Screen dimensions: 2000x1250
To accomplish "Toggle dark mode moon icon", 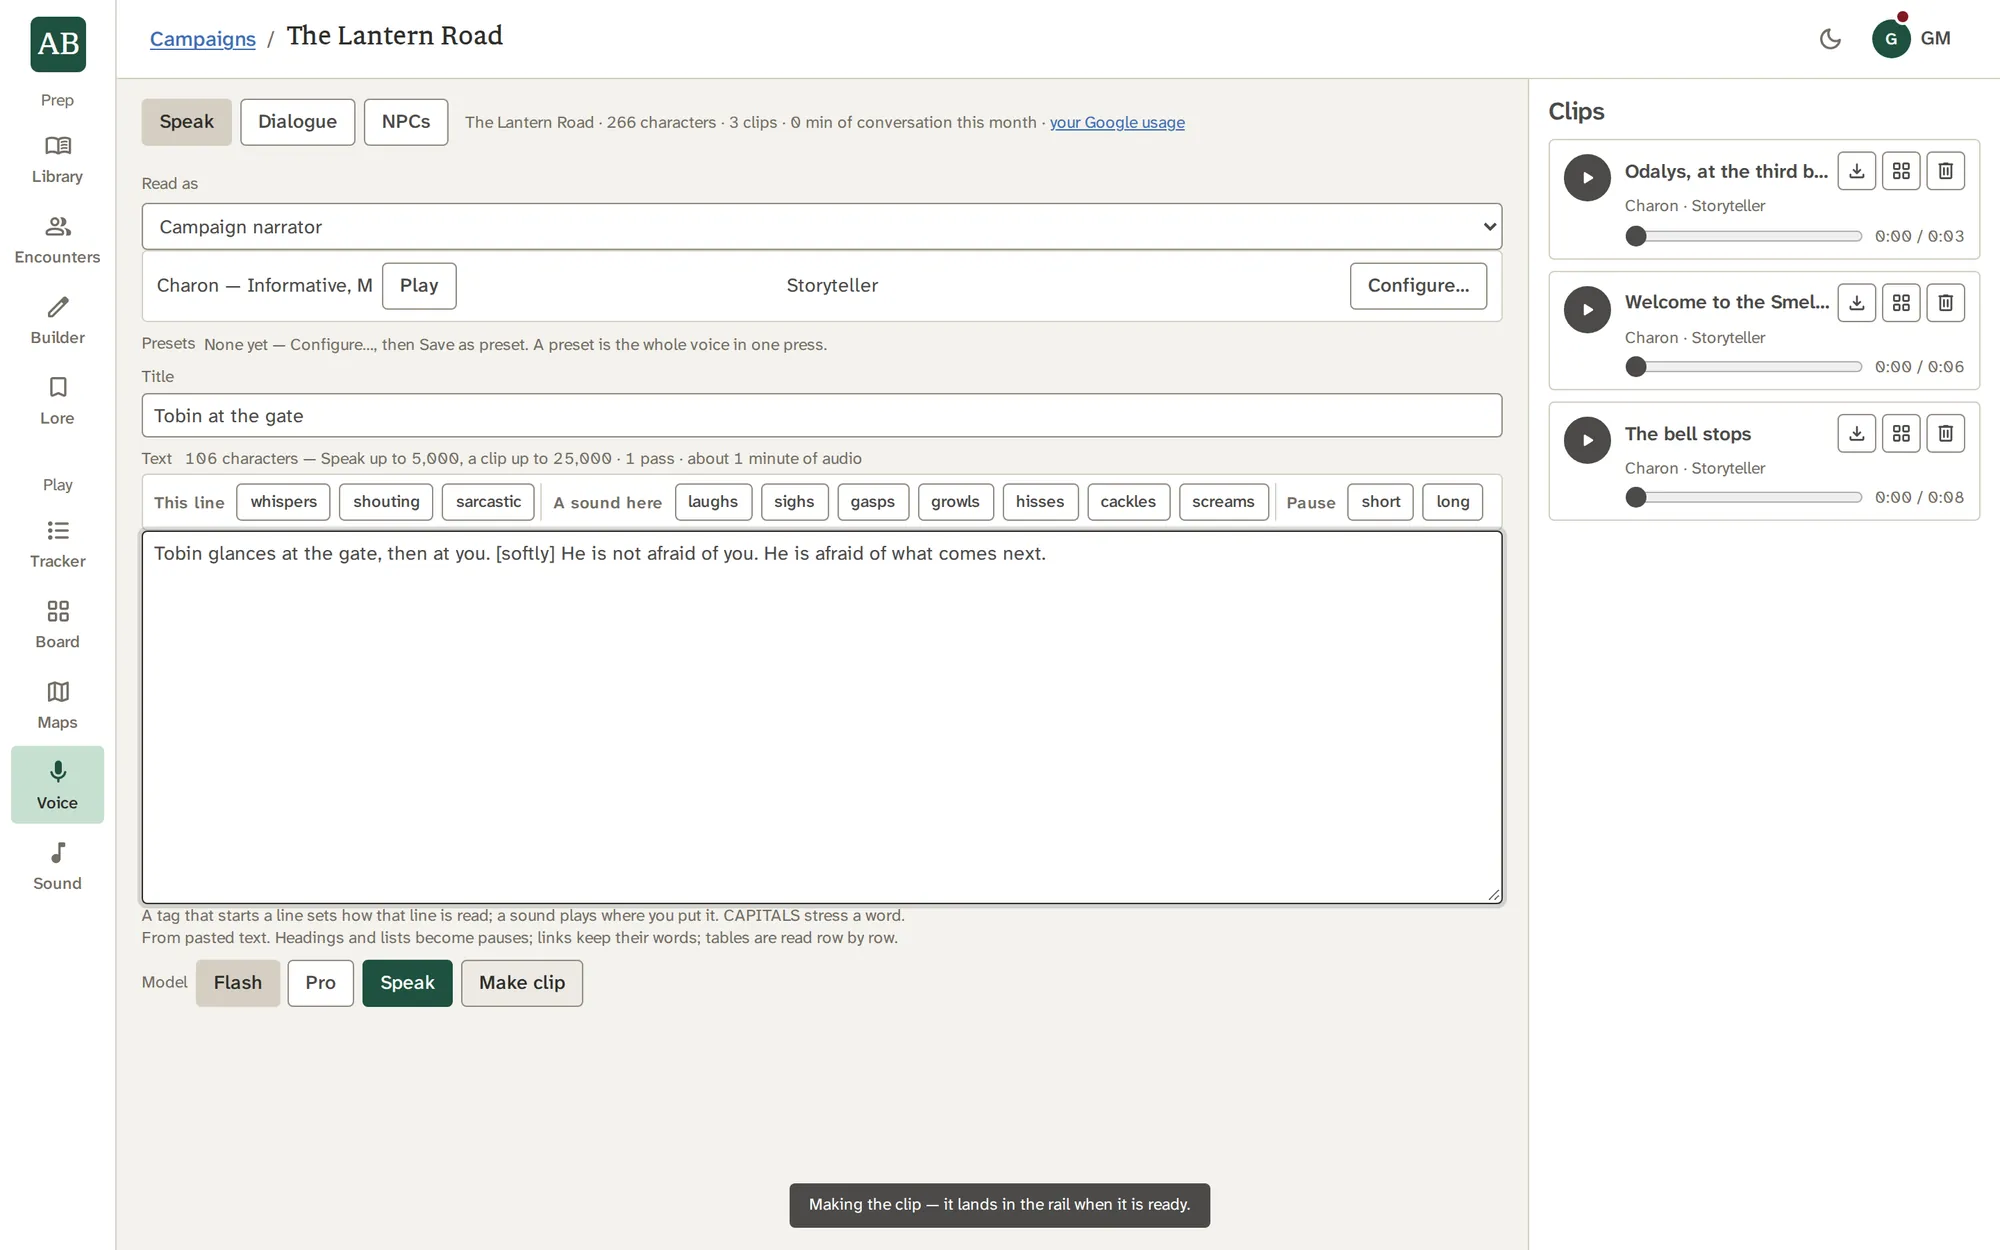I will pyautogui.click(x=1830, y=39).
